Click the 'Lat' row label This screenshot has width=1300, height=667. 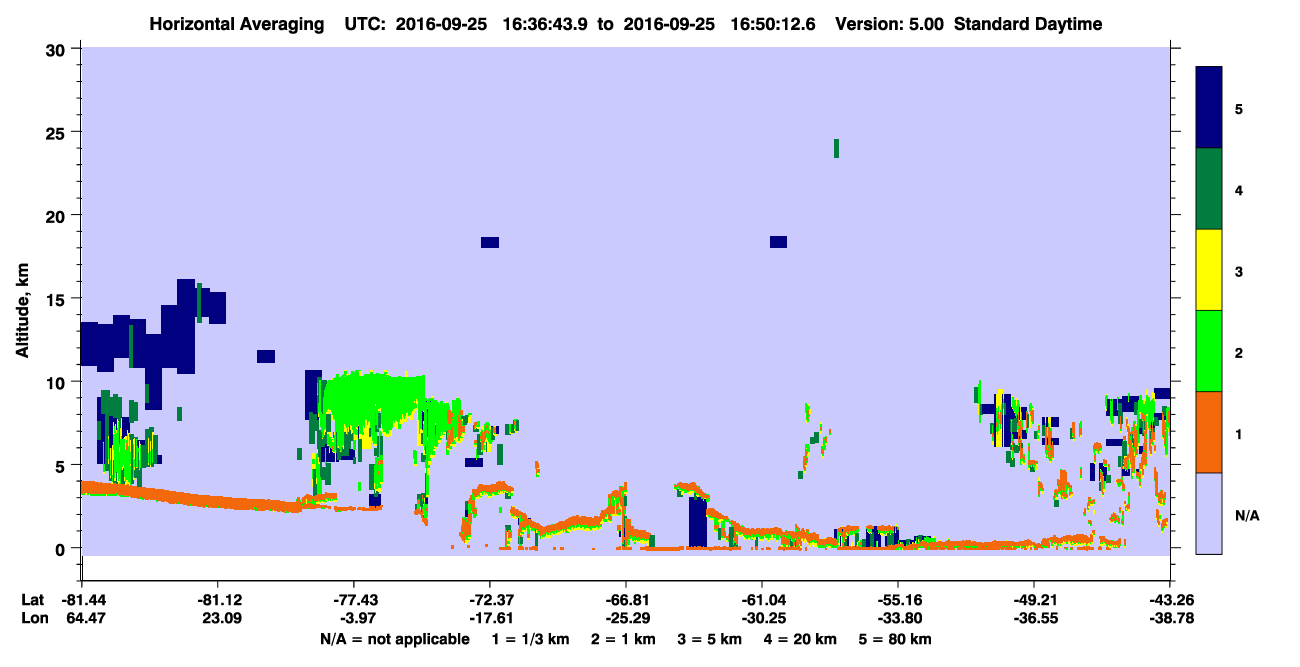click(x=32, y=599)
